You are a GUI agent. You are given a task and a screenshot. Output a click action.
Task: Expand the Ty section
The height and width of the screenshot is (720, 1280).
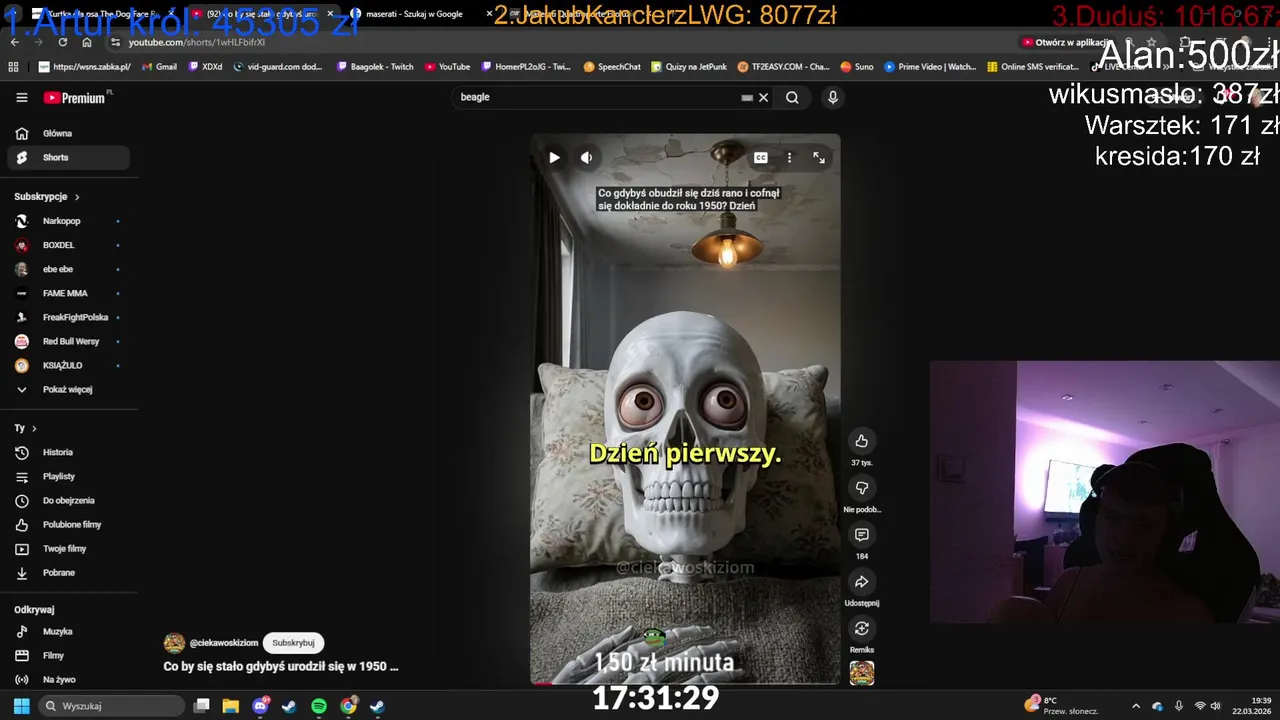coord(25,428)
